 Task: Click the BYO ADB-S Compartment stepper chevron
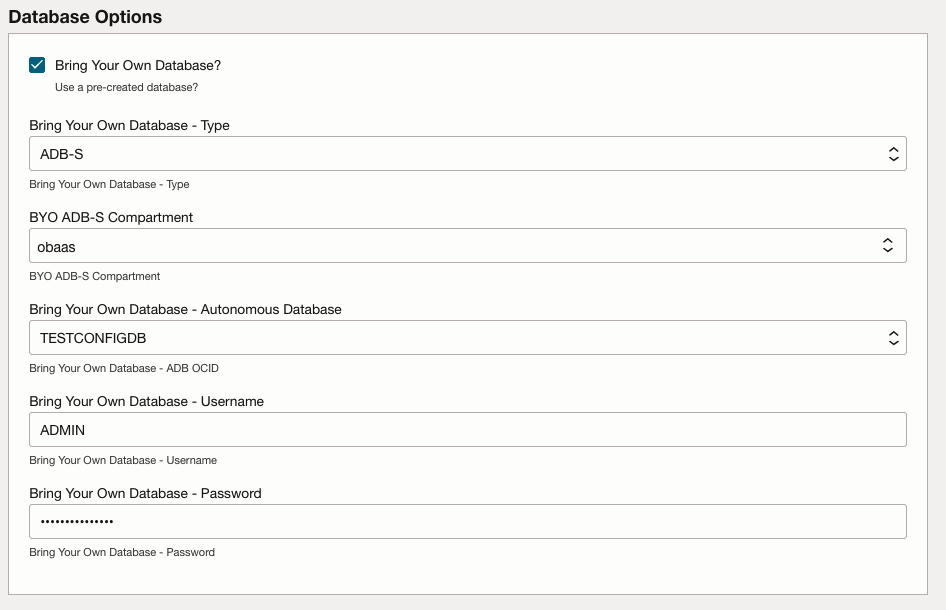888,245
